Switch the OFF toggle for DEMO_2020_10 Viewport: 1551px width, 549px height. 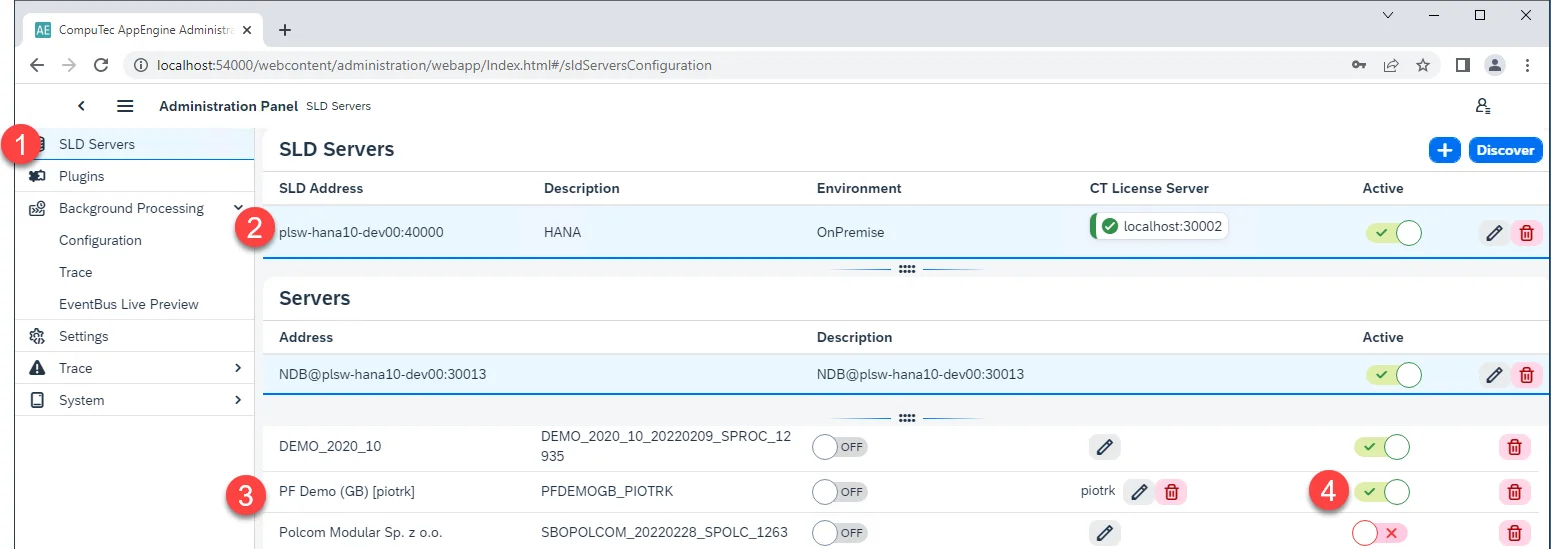840,447
